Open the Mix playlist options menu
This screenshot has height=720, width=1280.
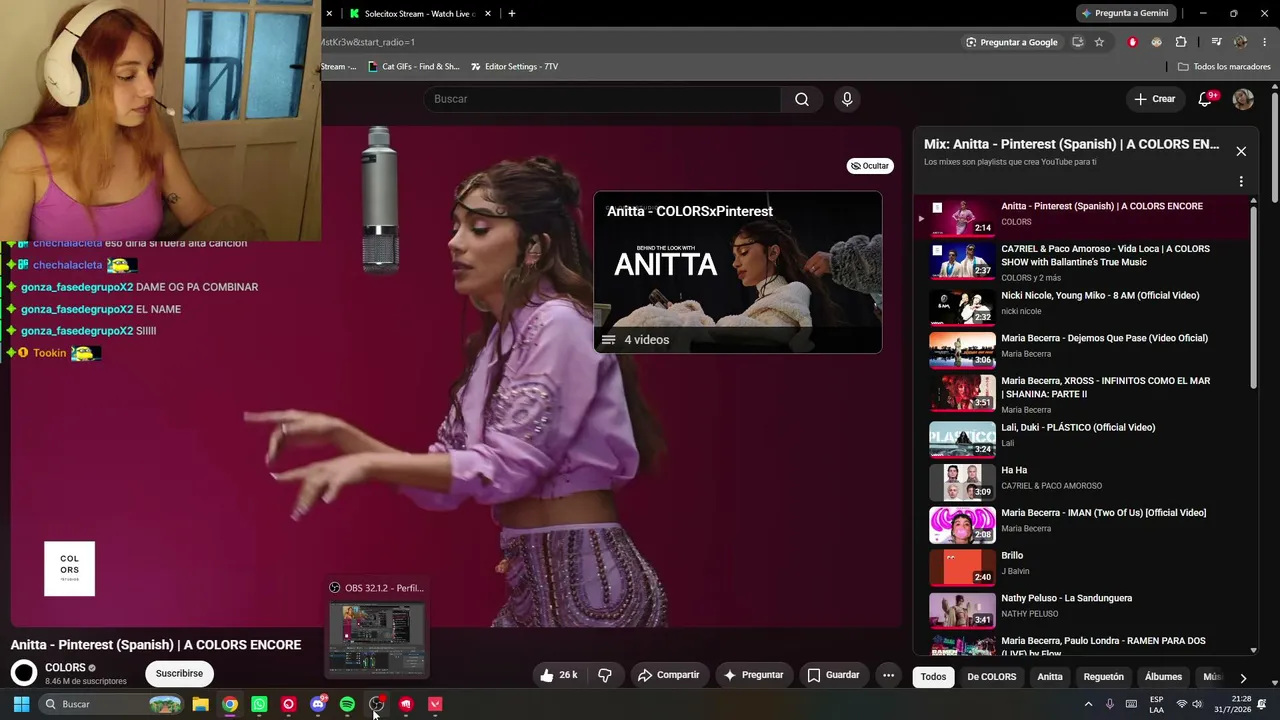[x=1241, y=182]
